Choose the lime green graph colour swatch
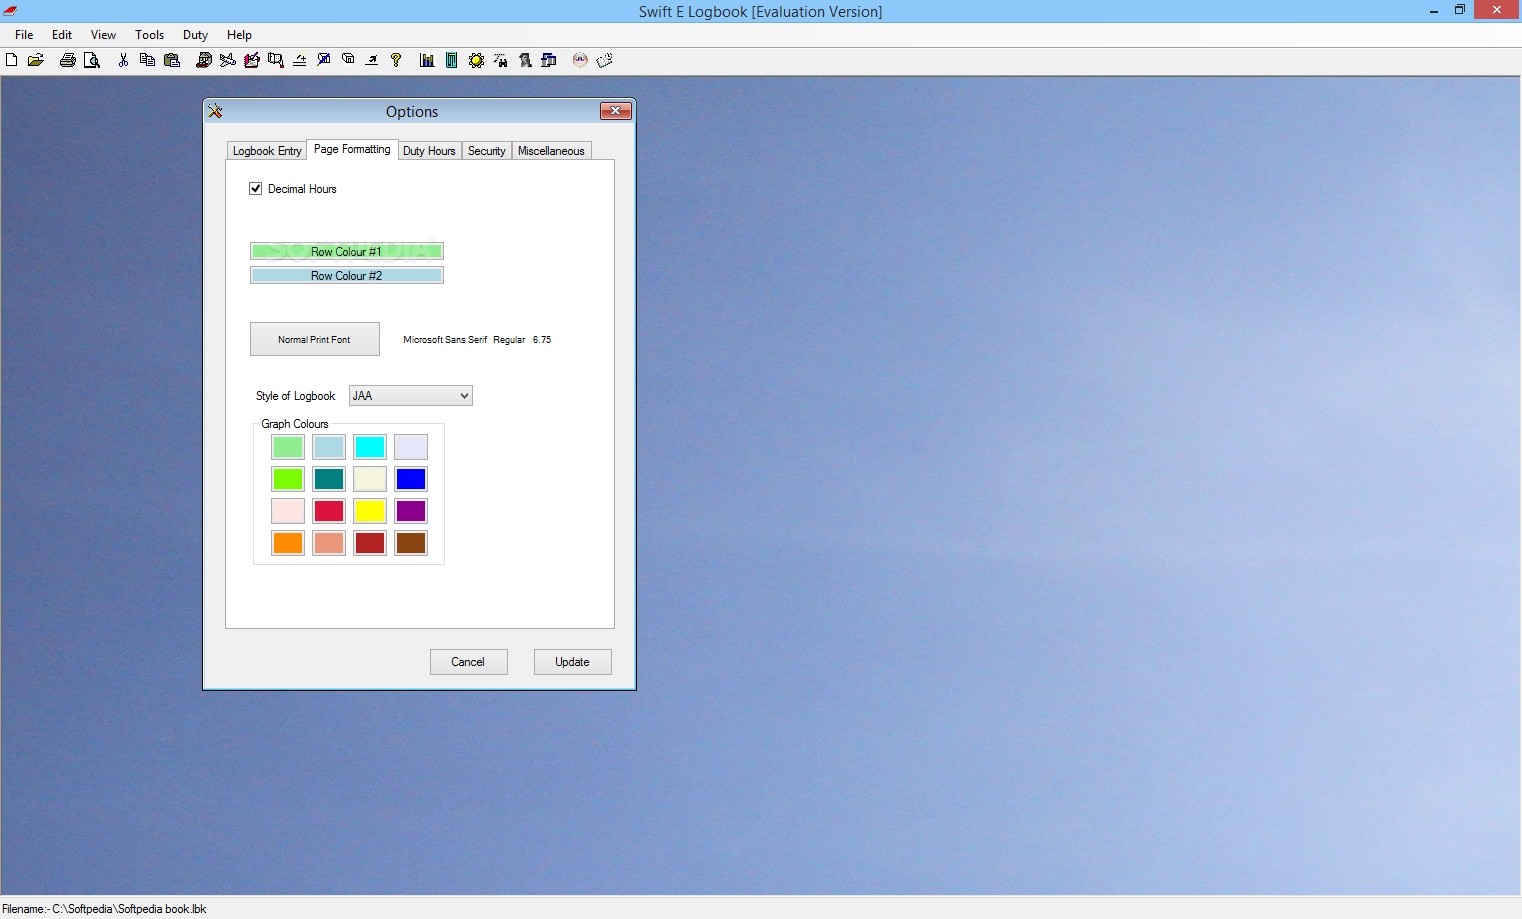The image size is (1522, 919). coord(288,479)
